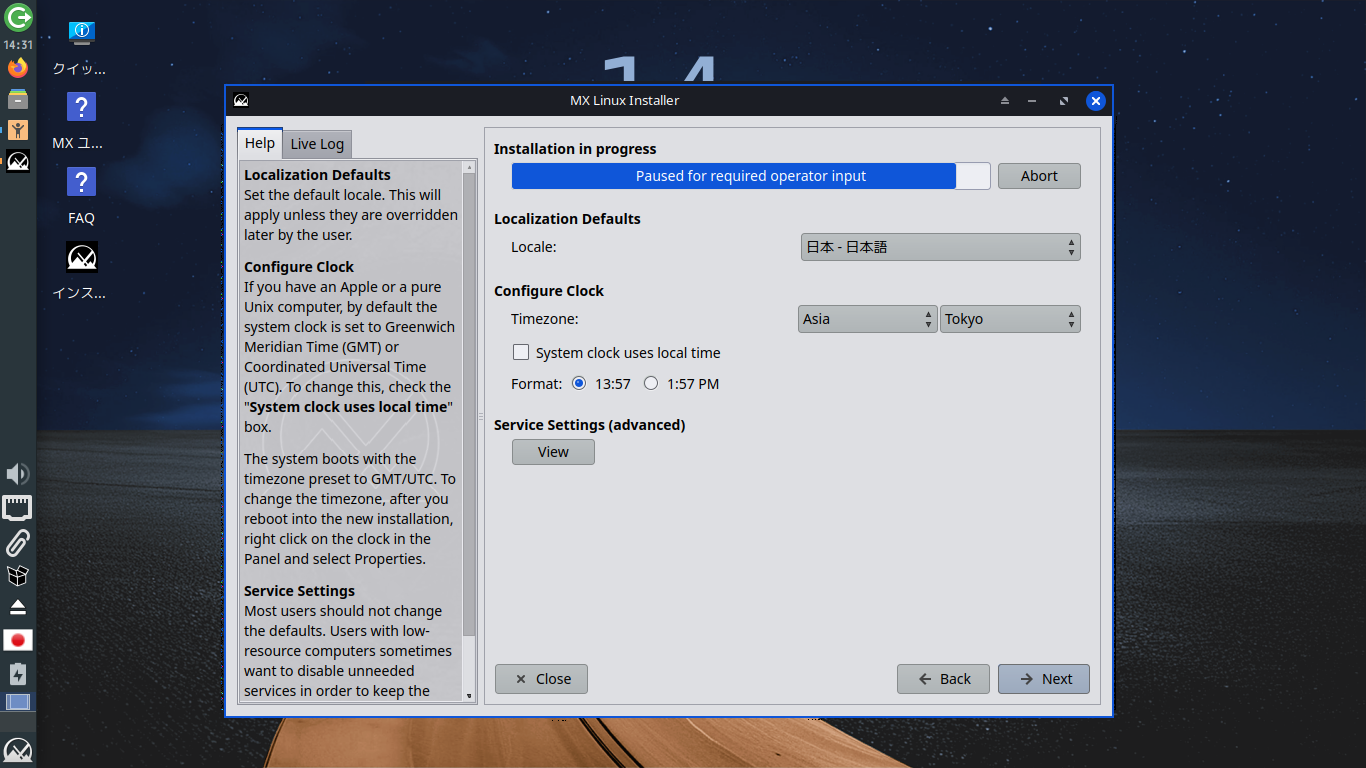The width and height of the screenshot is (1366, 768).
Task: Click the Close button at bottom
Action: (x=541, y=679)
